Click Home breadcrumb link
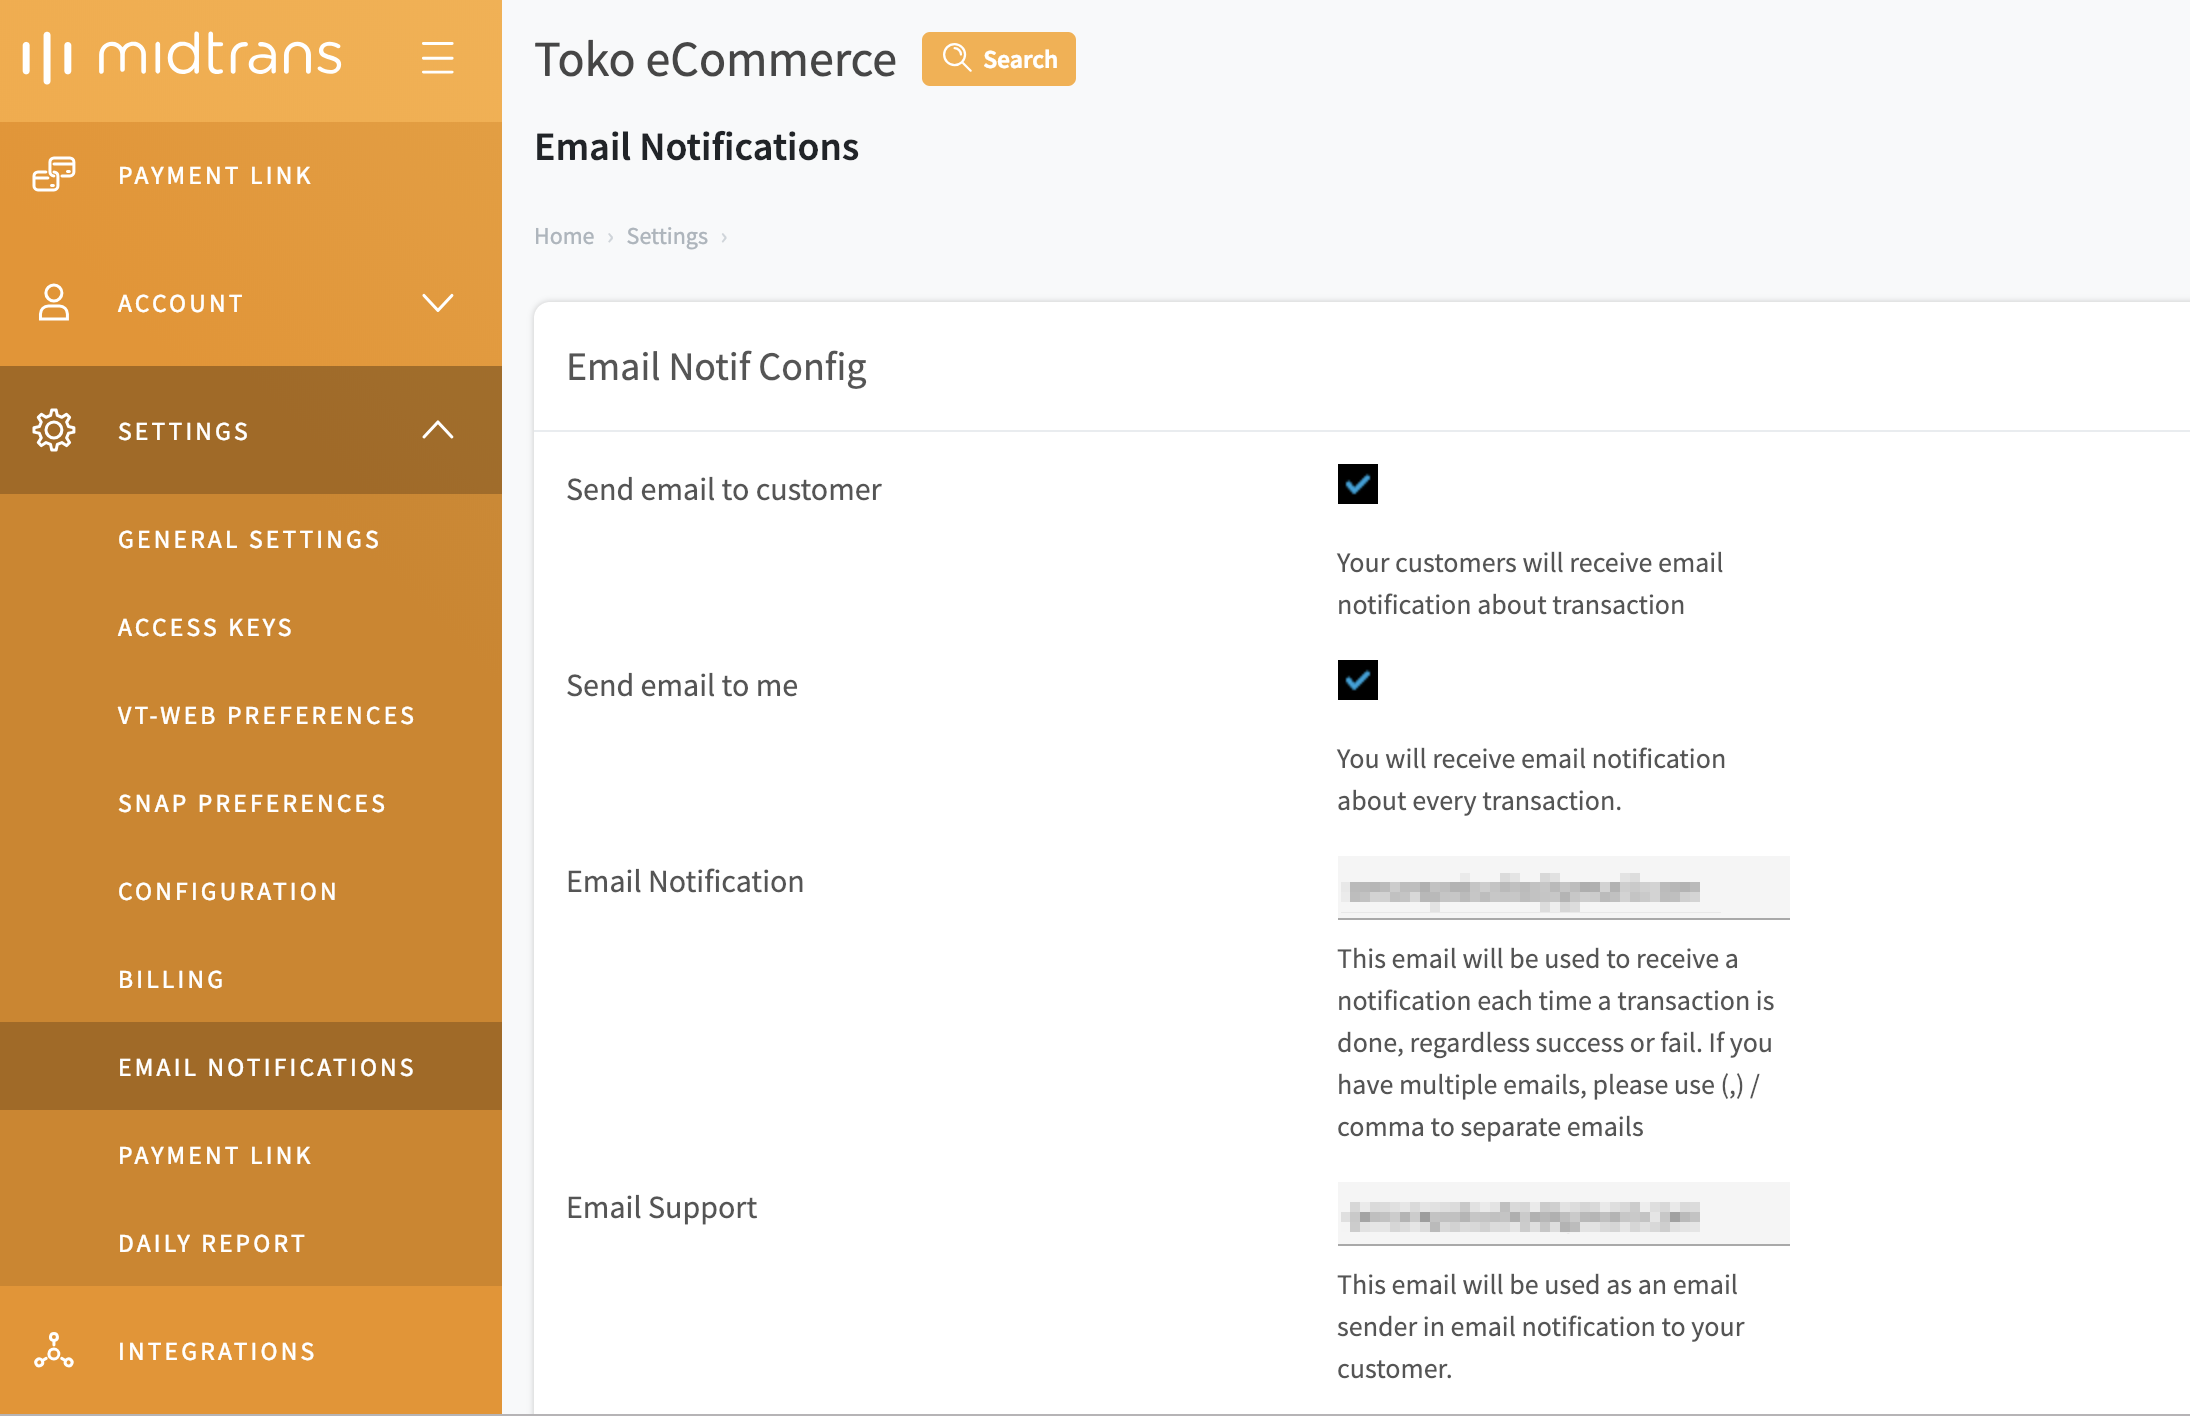Screen dimensions: 2190x1416 pyautogui.click(x=564, y=237)
